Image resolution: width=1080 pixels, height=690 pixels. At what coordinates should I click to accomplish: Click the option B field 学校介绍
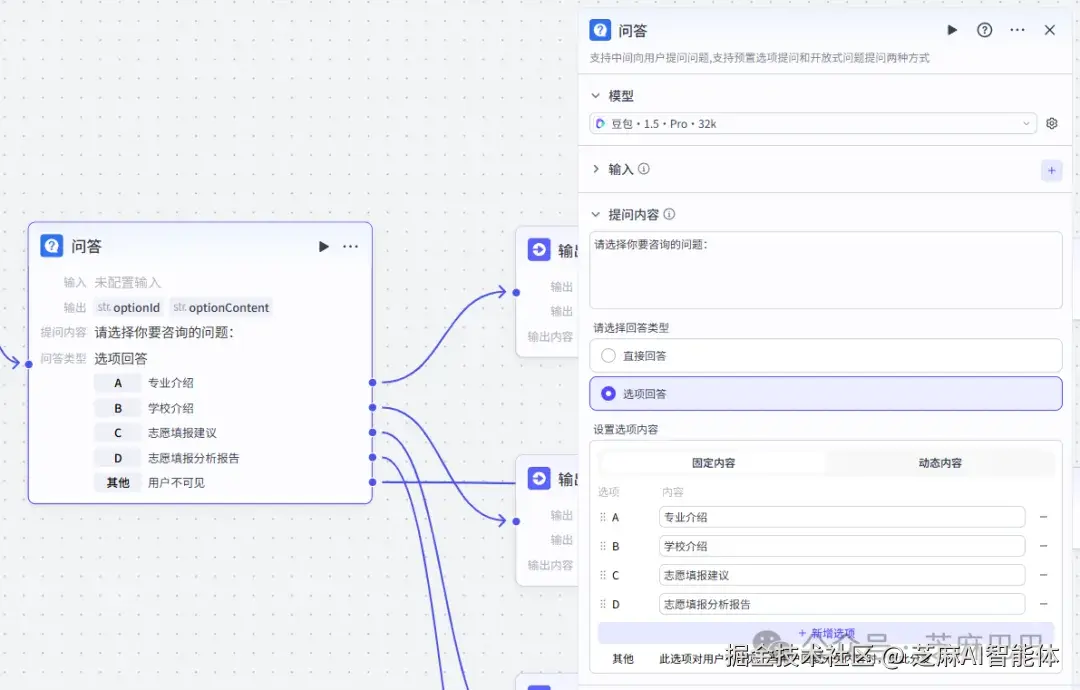(842, 546)
